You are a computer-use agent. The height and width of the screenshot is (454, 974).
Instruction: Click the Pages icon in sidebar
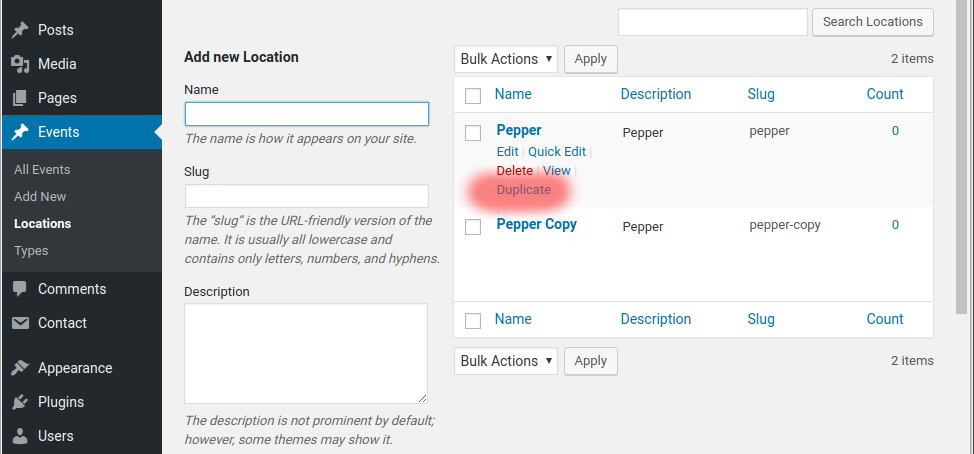(20, 98)
